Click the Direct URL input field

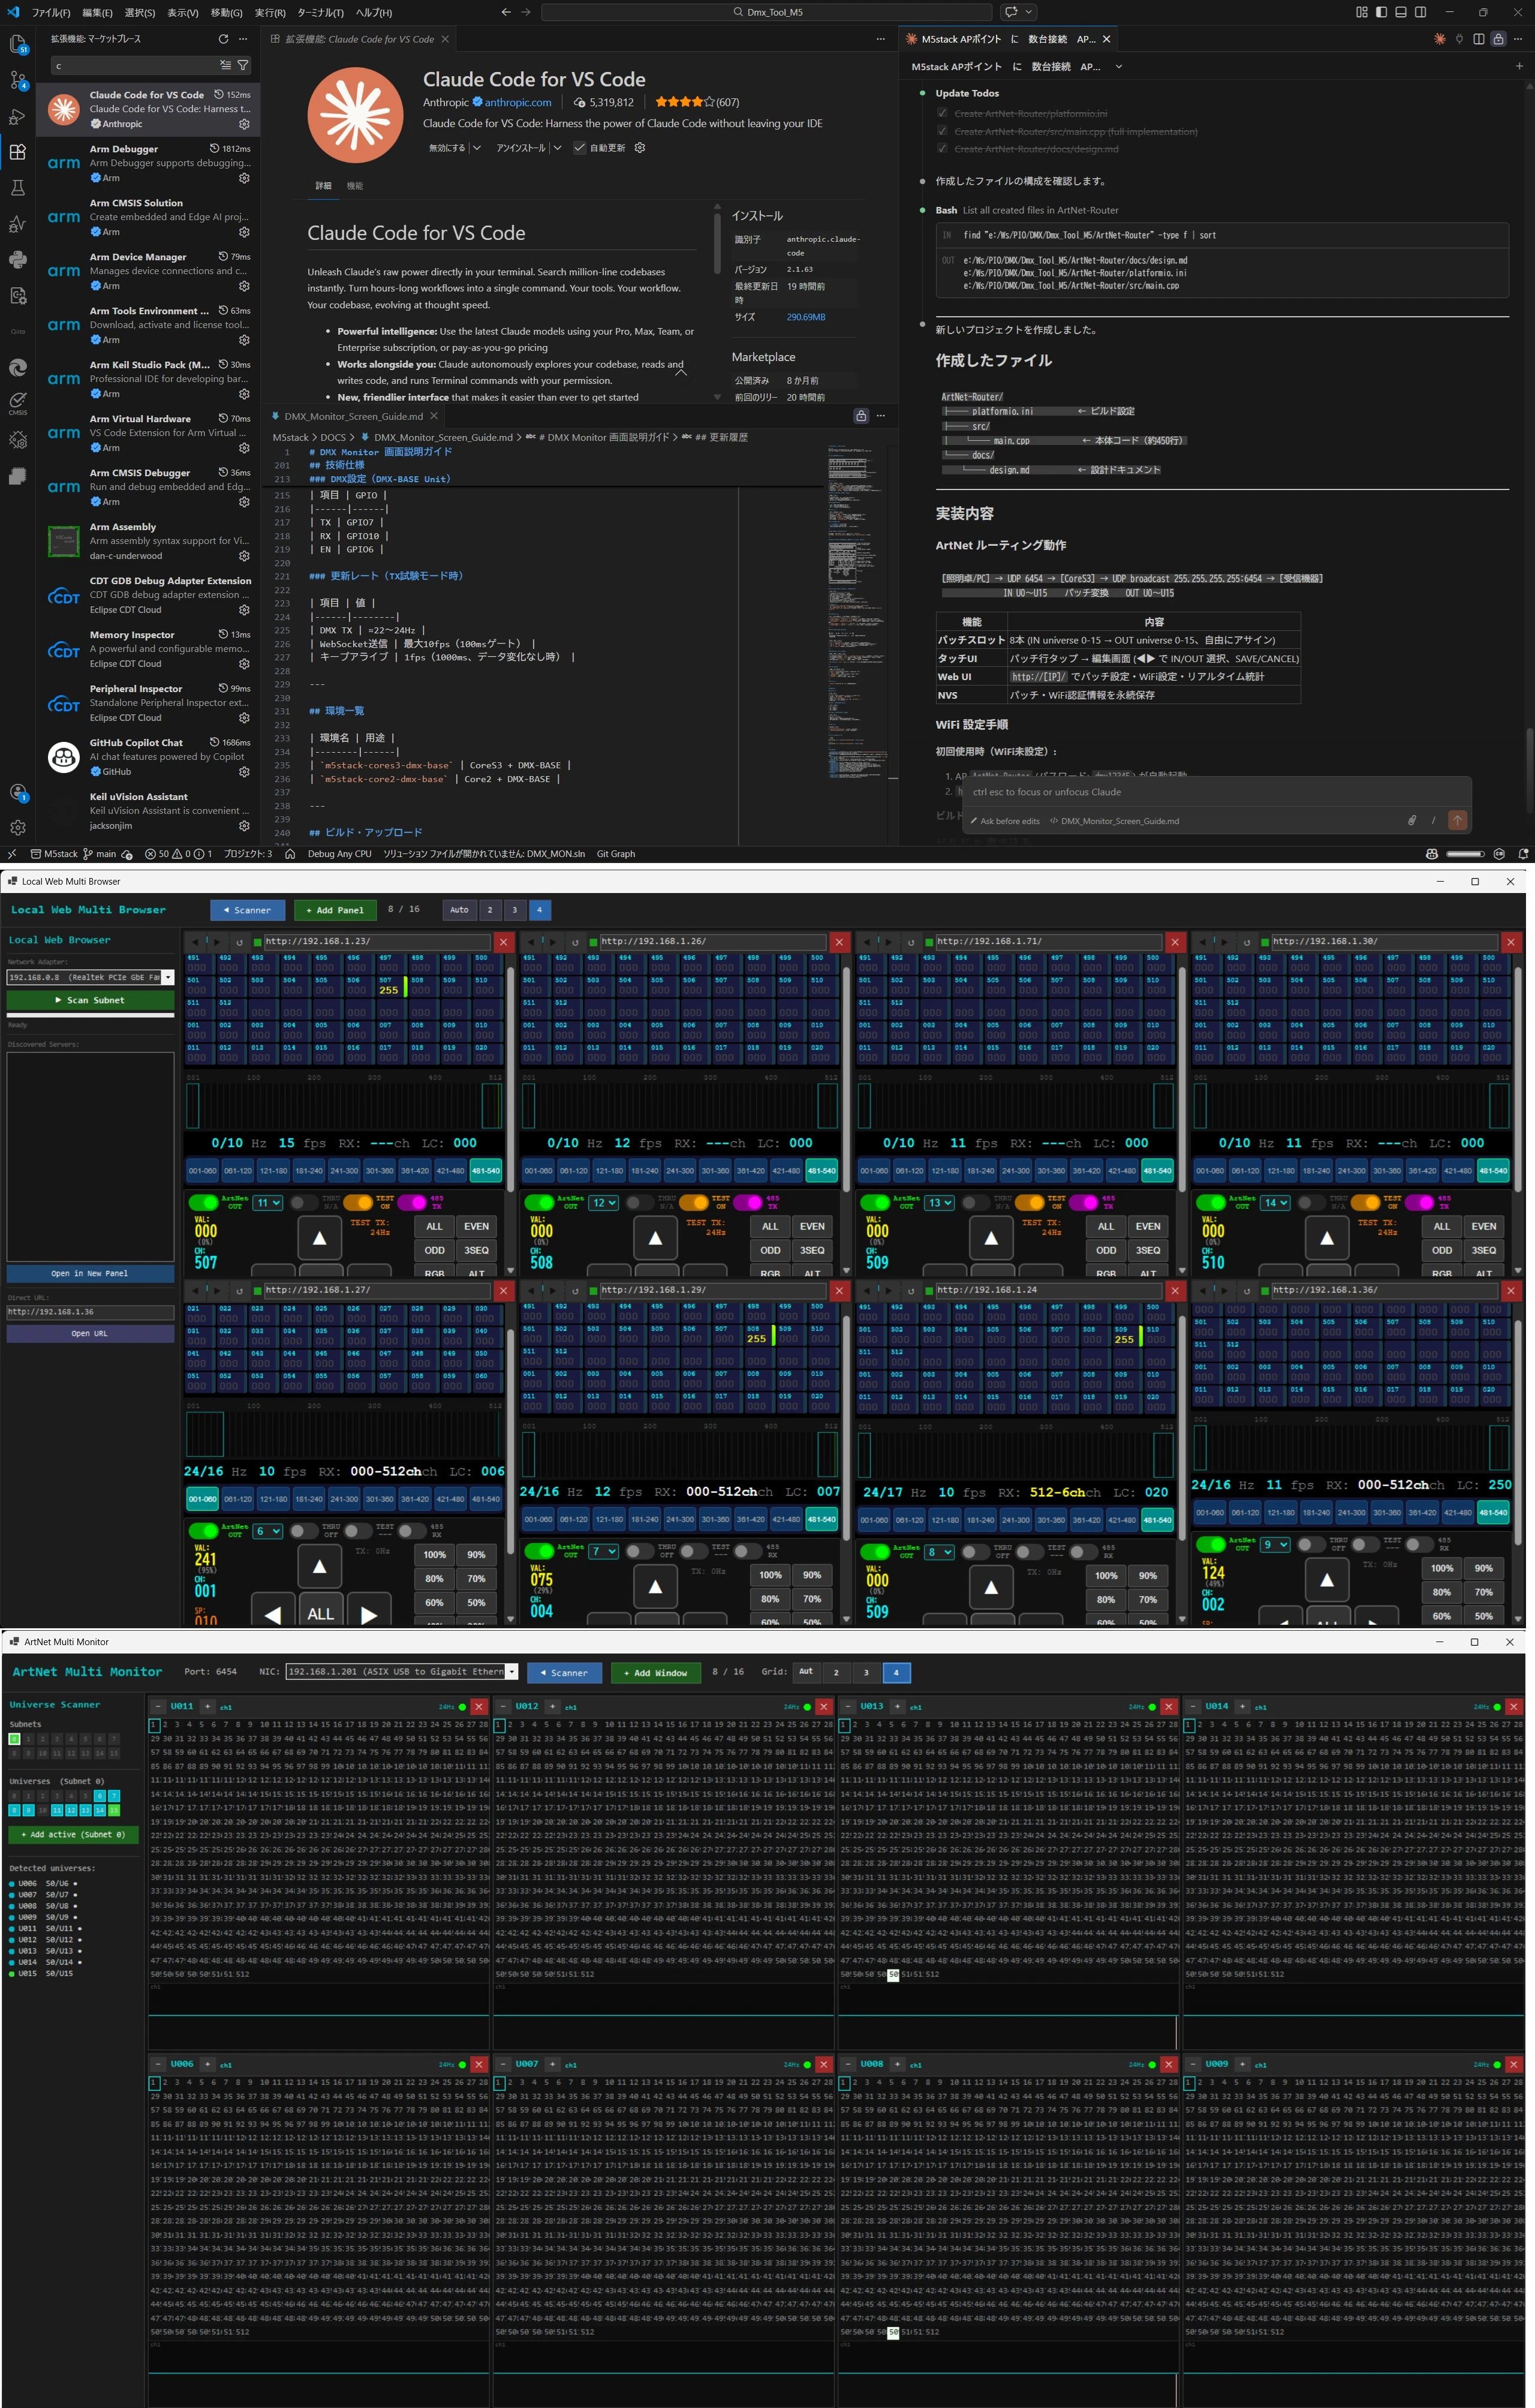(90, 1311)
